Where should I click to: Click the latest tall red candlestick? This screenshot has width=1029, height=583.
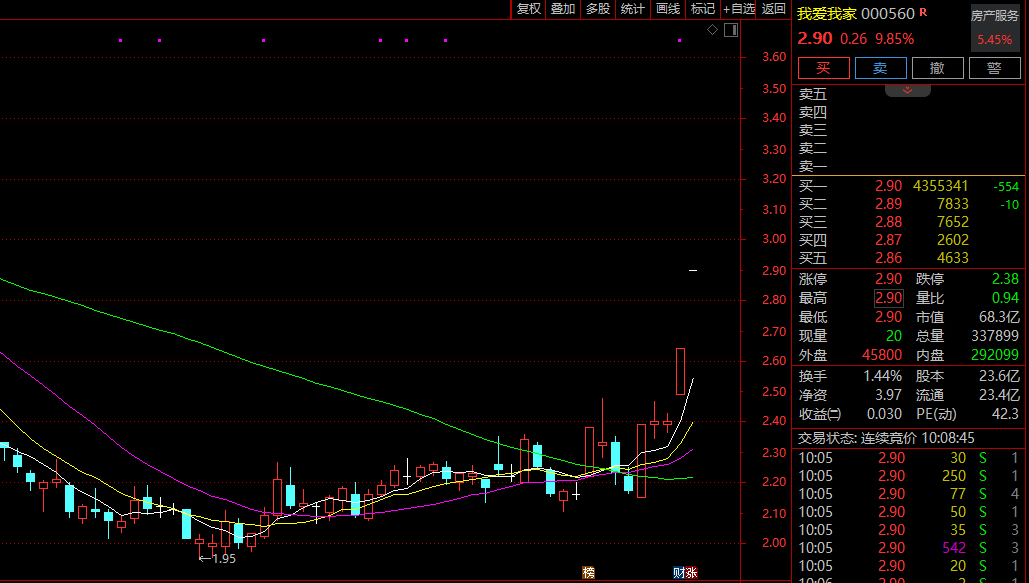point(681,372)
